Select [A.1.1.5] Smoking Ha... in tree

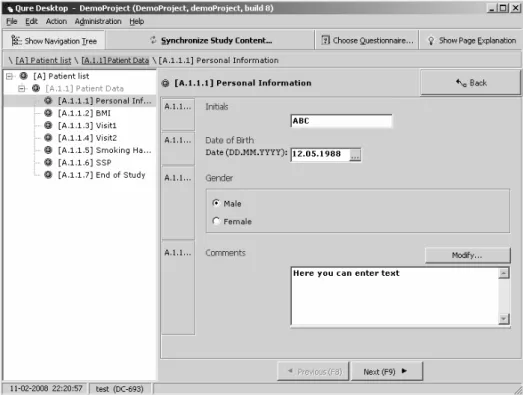[x=104, y=150]
